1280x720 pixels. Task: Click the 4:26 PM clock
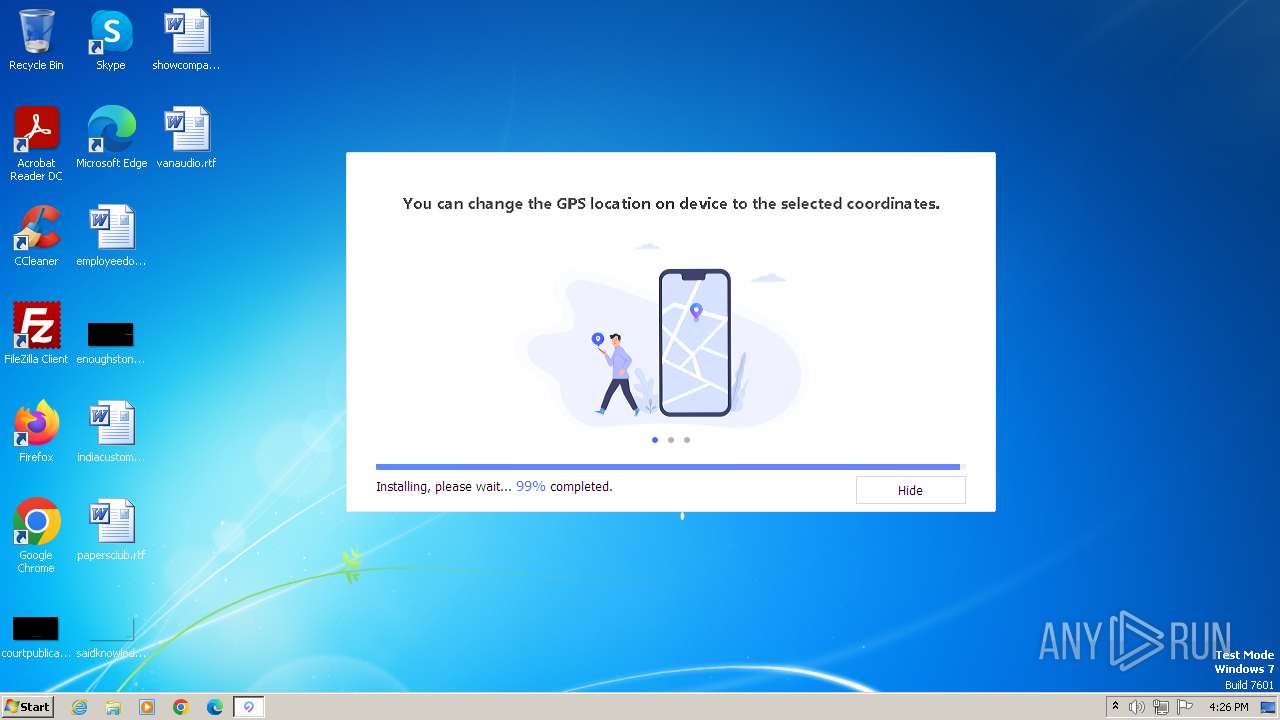coord(1229,707)
